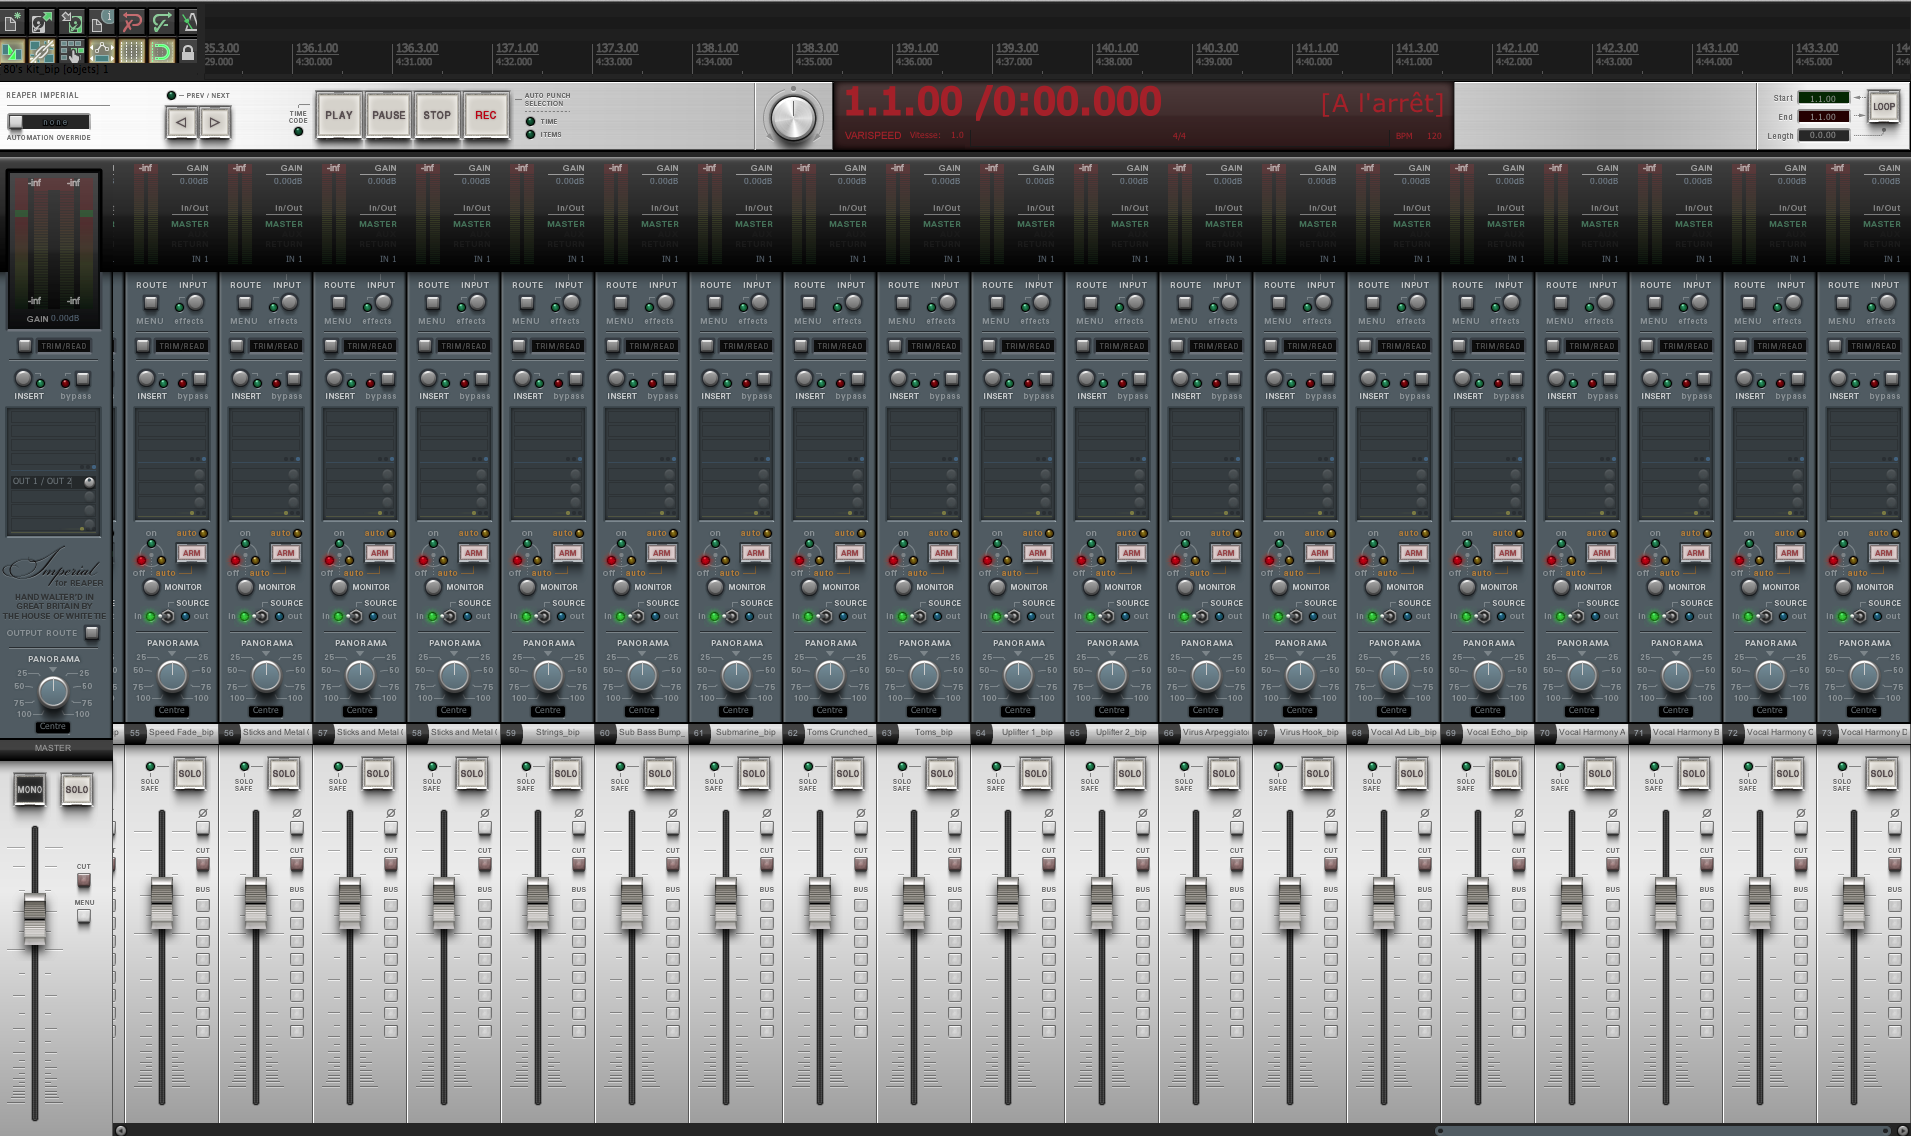The height and width of the screenshot is (1136, 1911).
Task: Toggle the LOOP button in transport
Action: [1884, 107]
